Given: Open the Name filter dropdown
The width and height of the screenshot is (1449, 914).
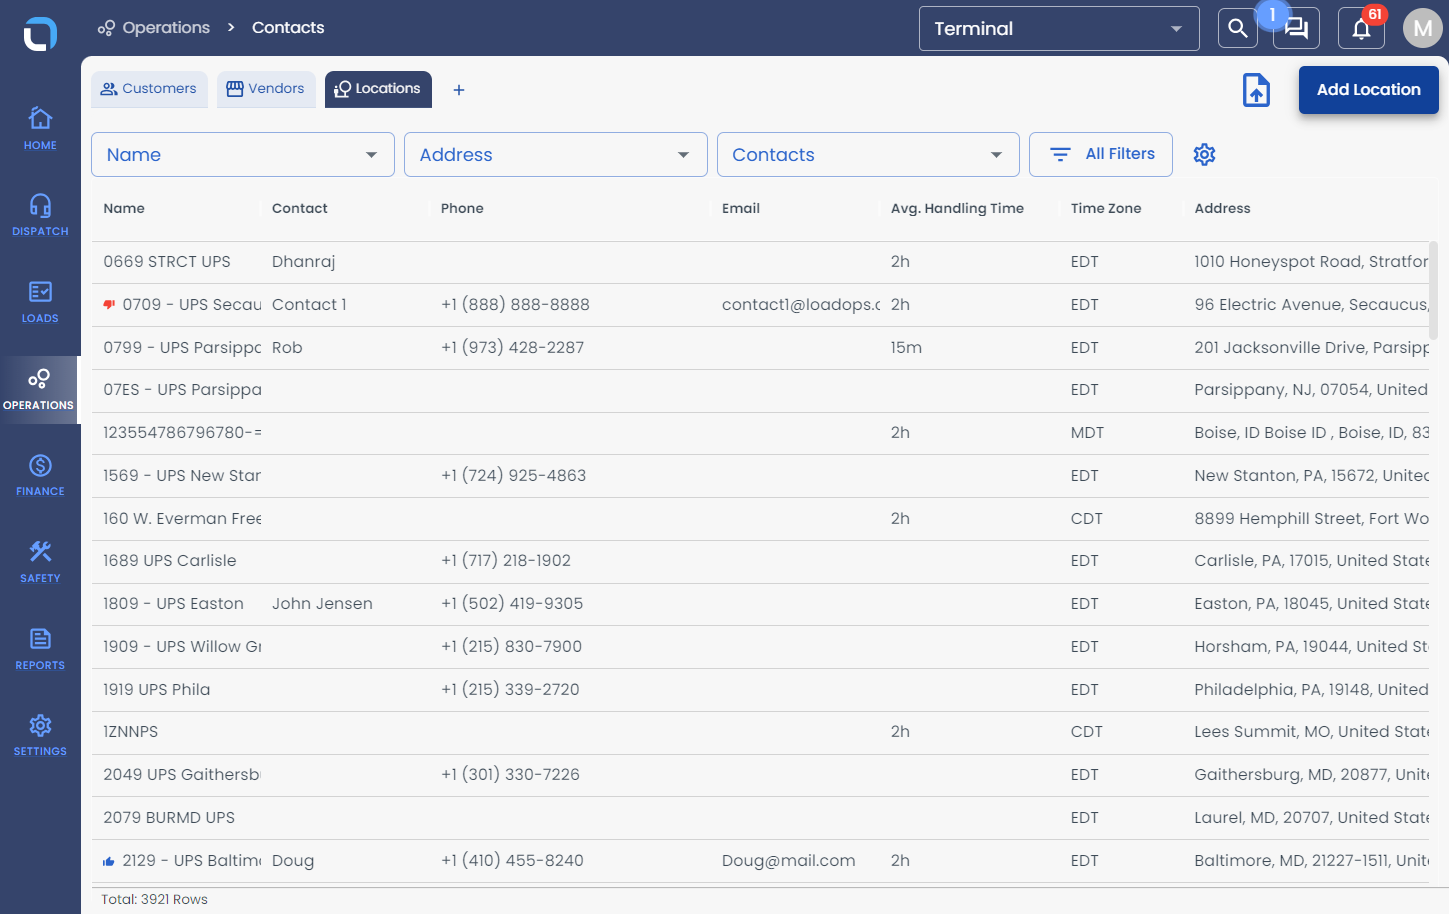Looking at the screenshot, I should coord(243,155).
